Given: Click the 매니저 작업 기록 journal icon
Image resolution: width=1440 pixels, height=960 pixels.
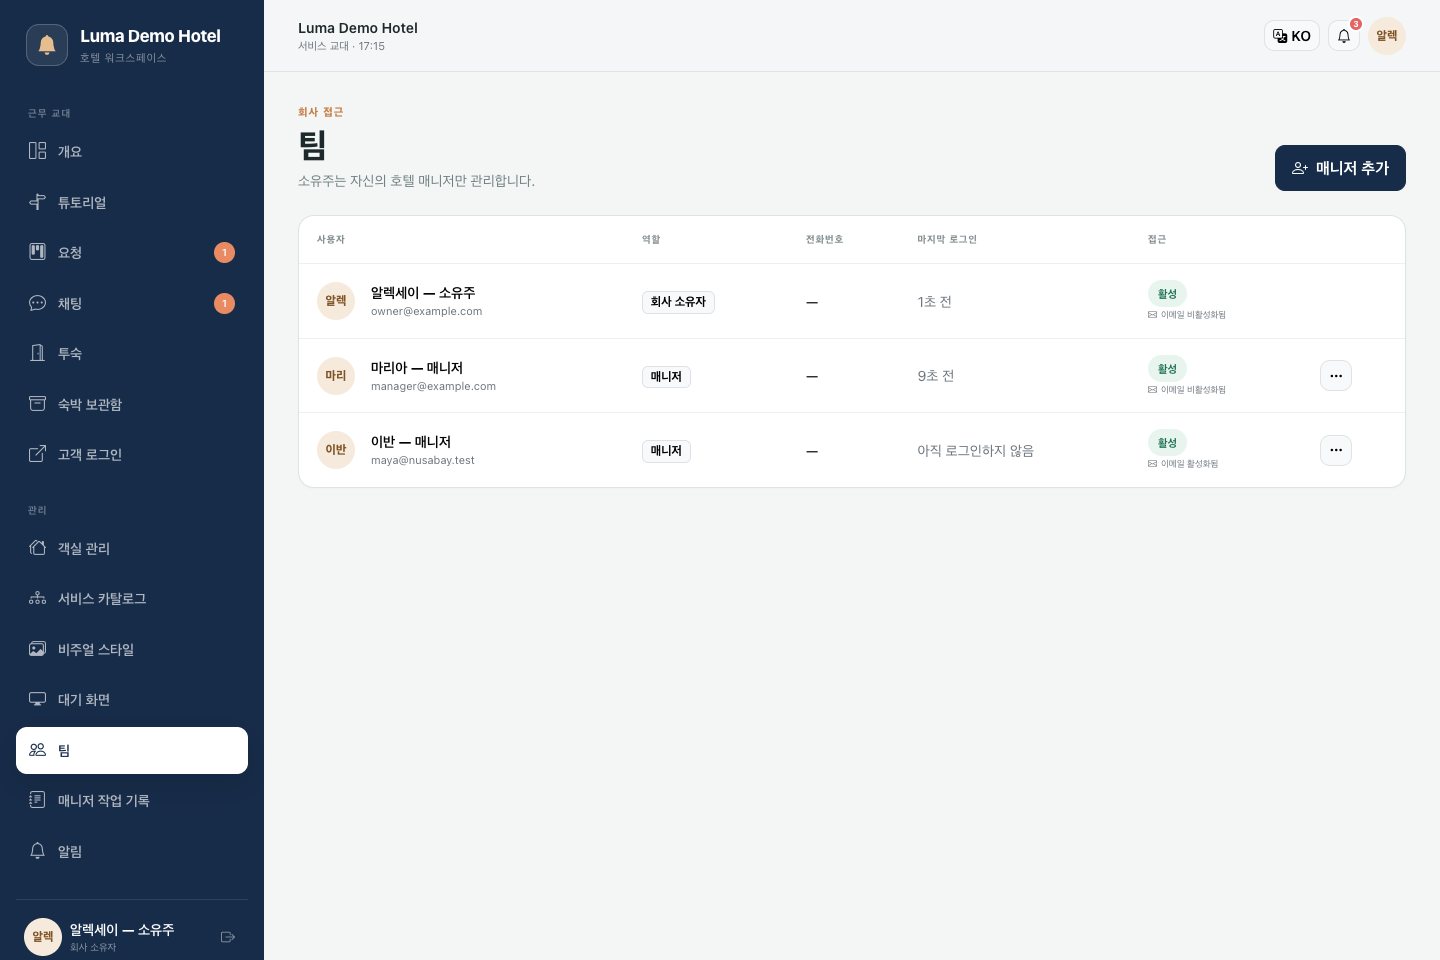Looking at the screenshot, I should 37,800.
